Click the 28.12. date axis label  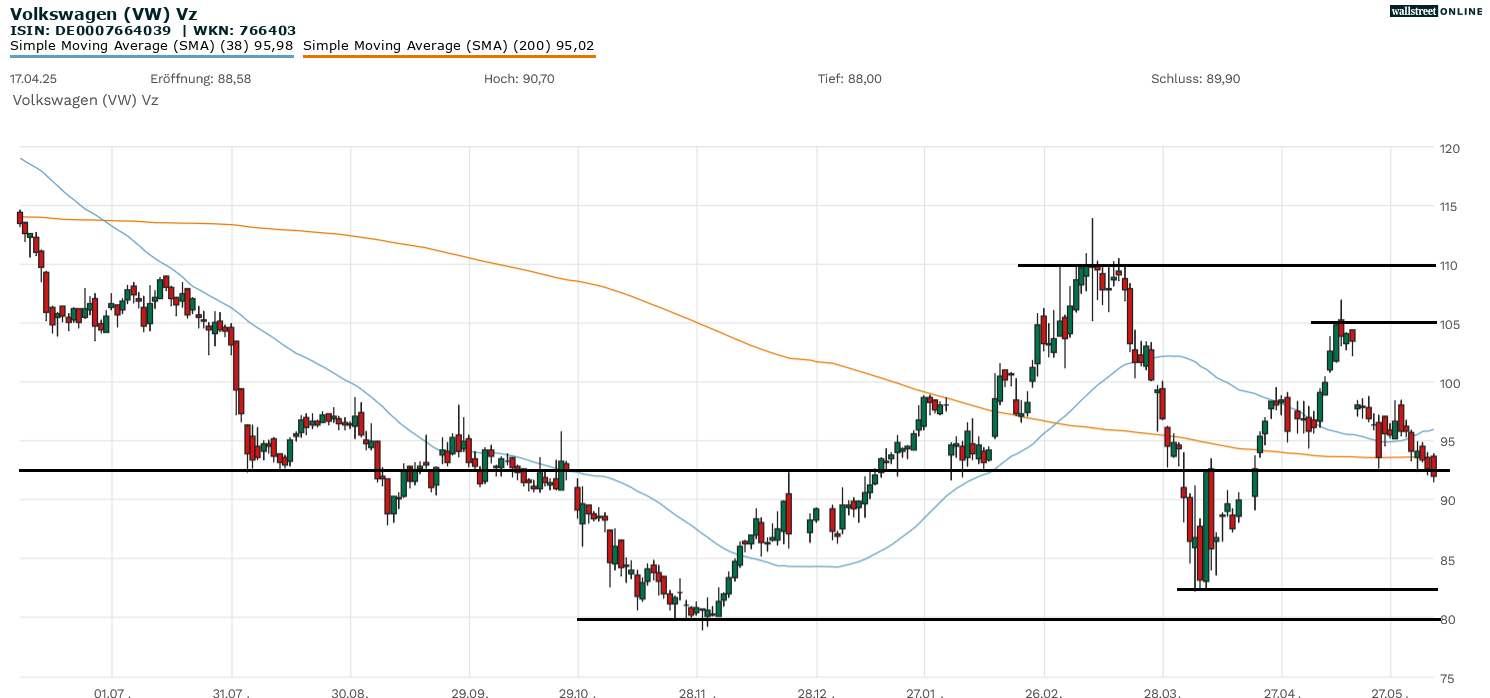[817, 692]
